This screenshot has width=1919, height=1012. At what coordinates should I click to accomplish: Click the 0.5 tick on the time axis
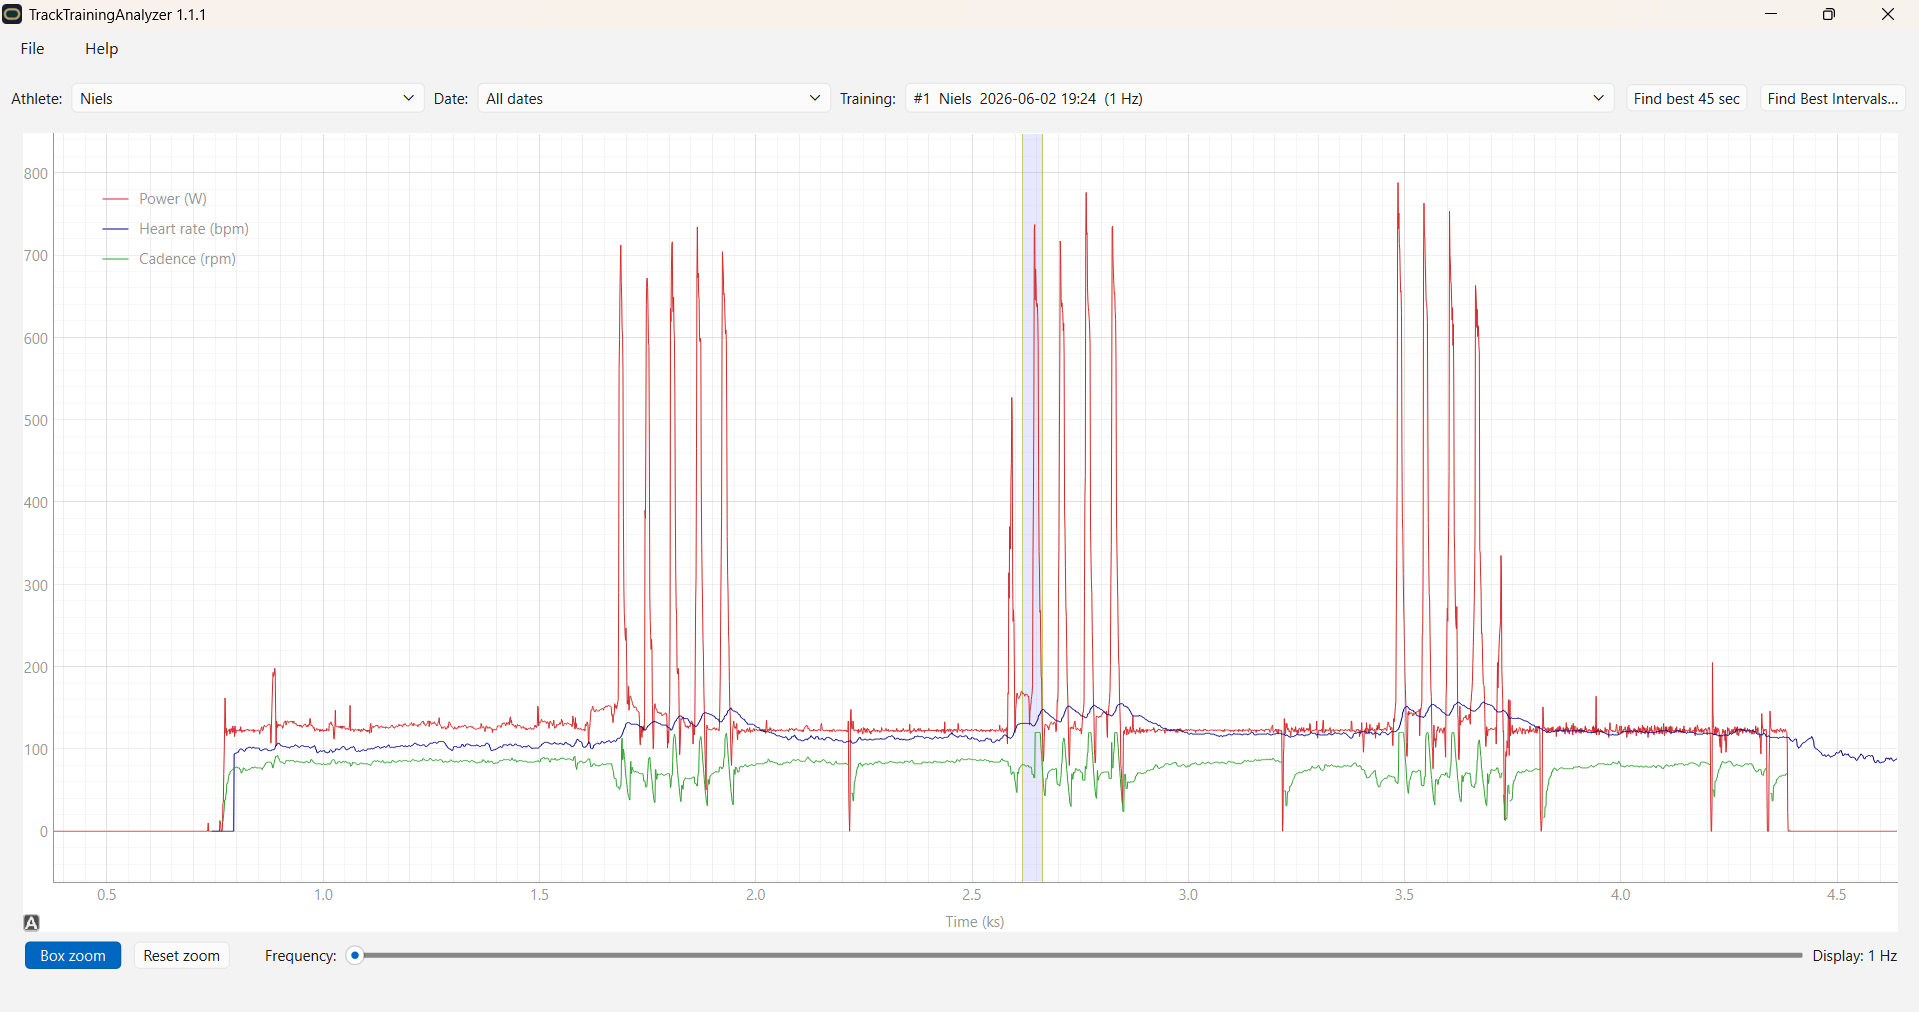(x=107, y=895)
